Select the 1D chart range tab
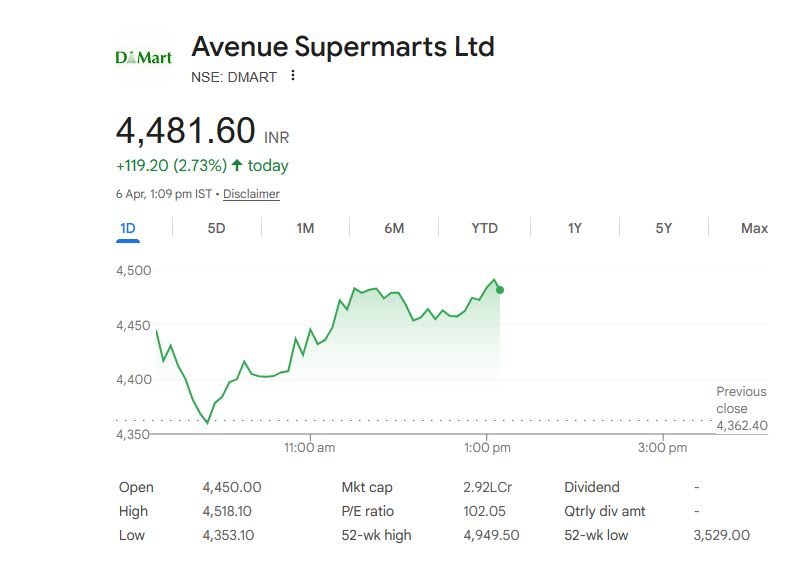Screen dimensions: 786x587 click(x=128, y=228)
